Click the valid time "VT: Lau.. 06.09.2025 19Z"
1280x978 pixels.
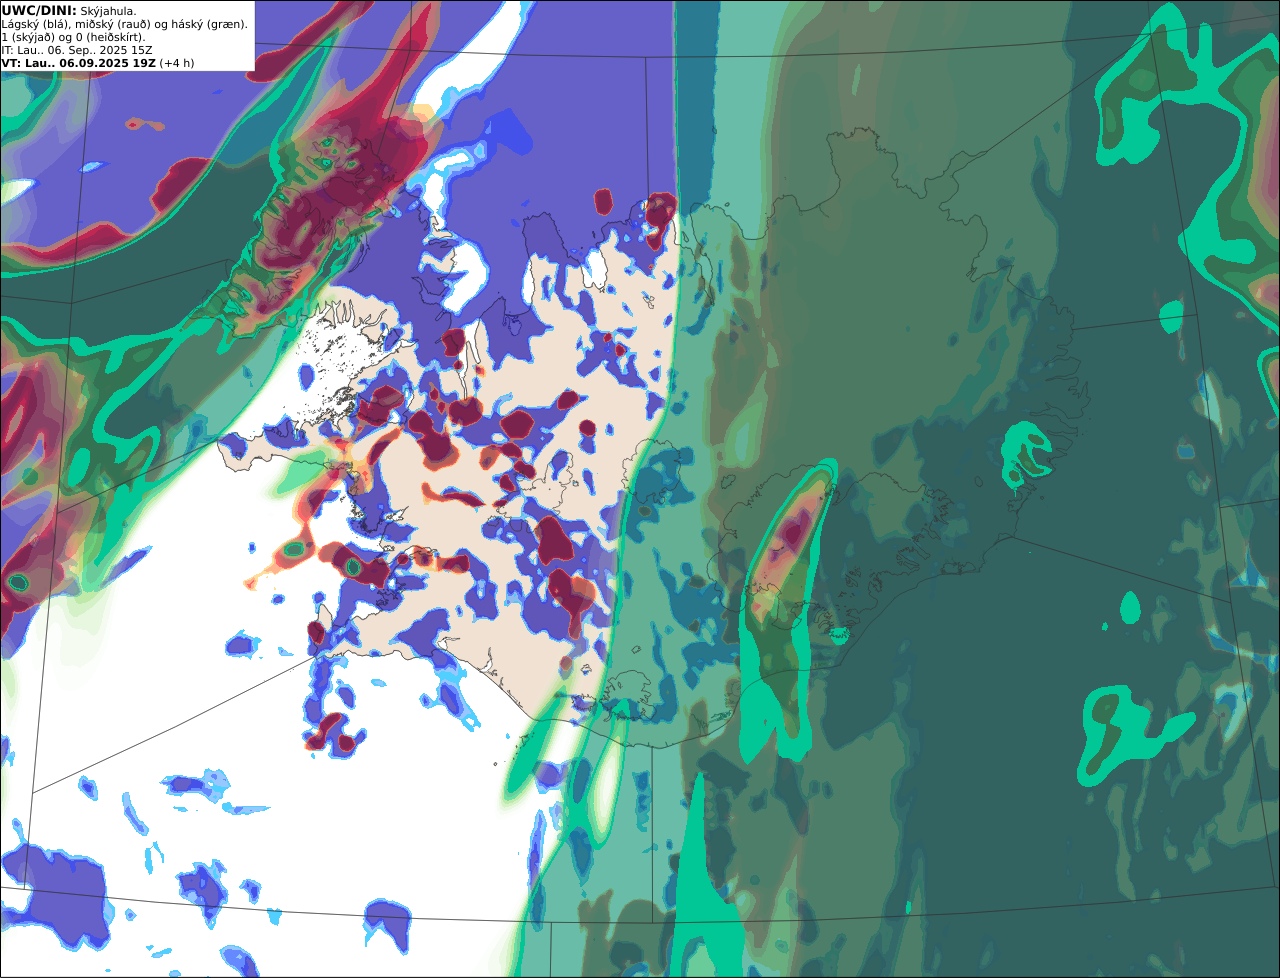(78, 63)
